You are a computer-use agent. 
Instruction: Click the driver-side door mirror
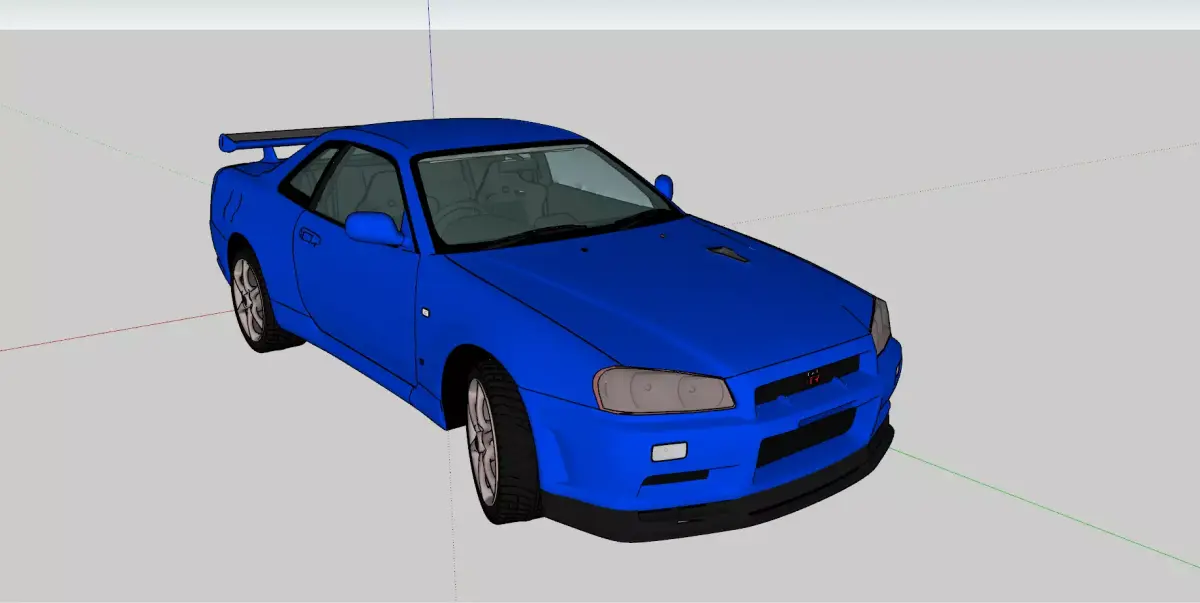(x=373, y=228)
